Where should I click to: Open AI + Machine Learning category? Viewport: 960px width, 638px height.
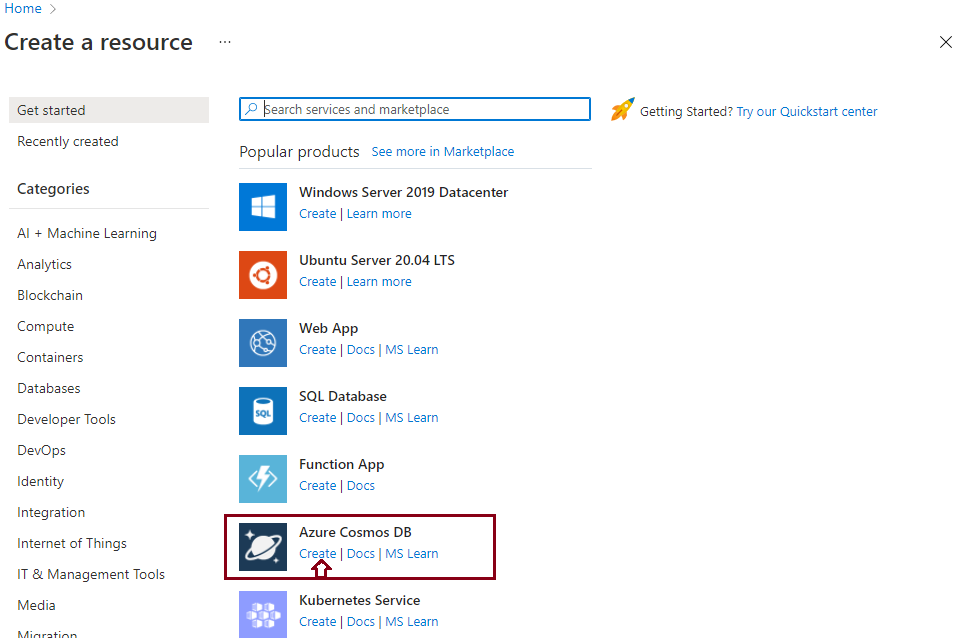(87, 233)
